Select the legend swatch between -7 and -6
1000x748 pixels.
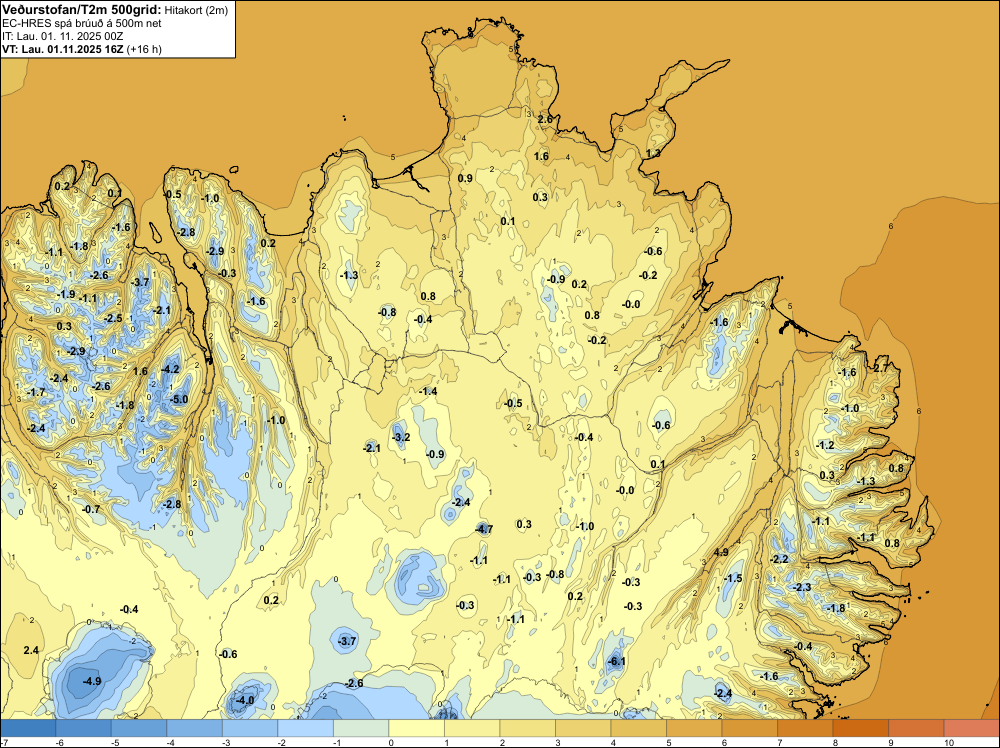(28, 728)
